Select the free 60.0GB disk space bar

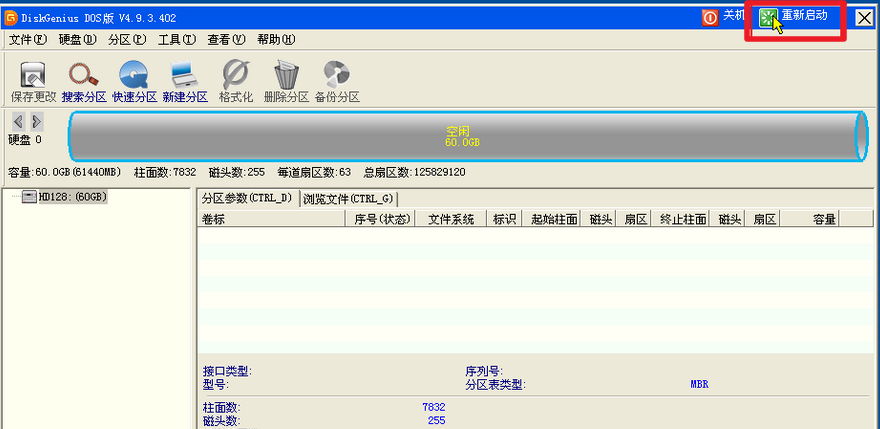click(468, 136)
